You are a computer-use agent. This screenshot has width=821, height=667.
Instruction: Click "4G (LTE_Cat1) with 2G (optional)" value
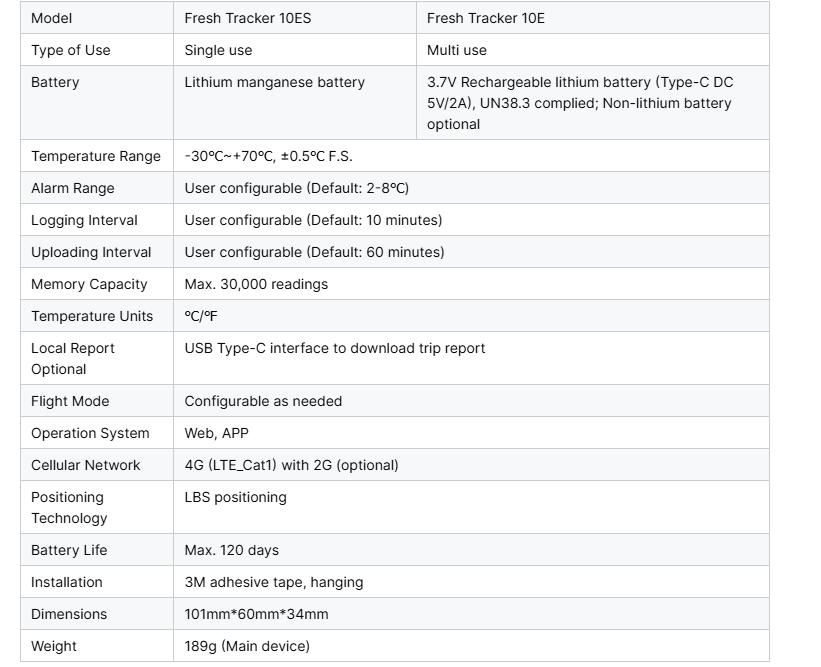pyautogui.click(x=291, y=465)
